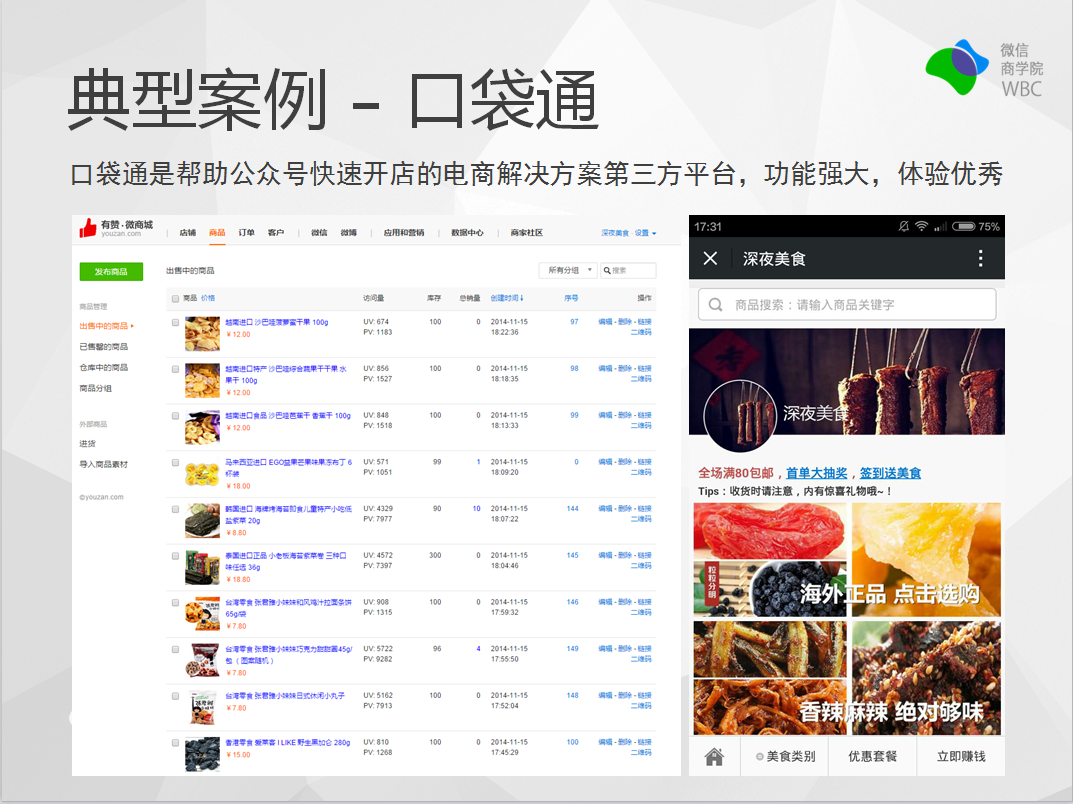Click the green 发布商品 button
This screenshot has width=1073, height=804.
[111, 272]
